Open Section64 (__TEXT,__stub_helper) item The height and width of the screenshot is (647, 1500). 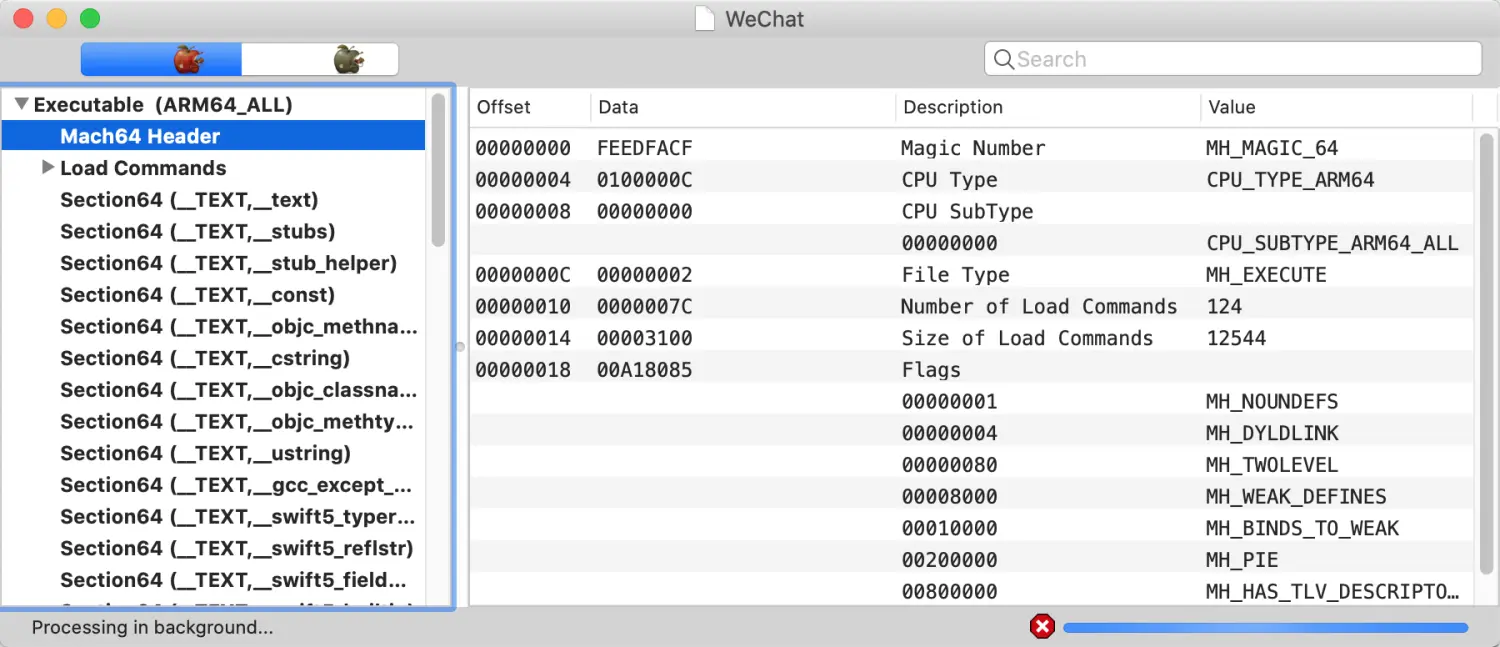pyautogui.click(x=228, y=263)
